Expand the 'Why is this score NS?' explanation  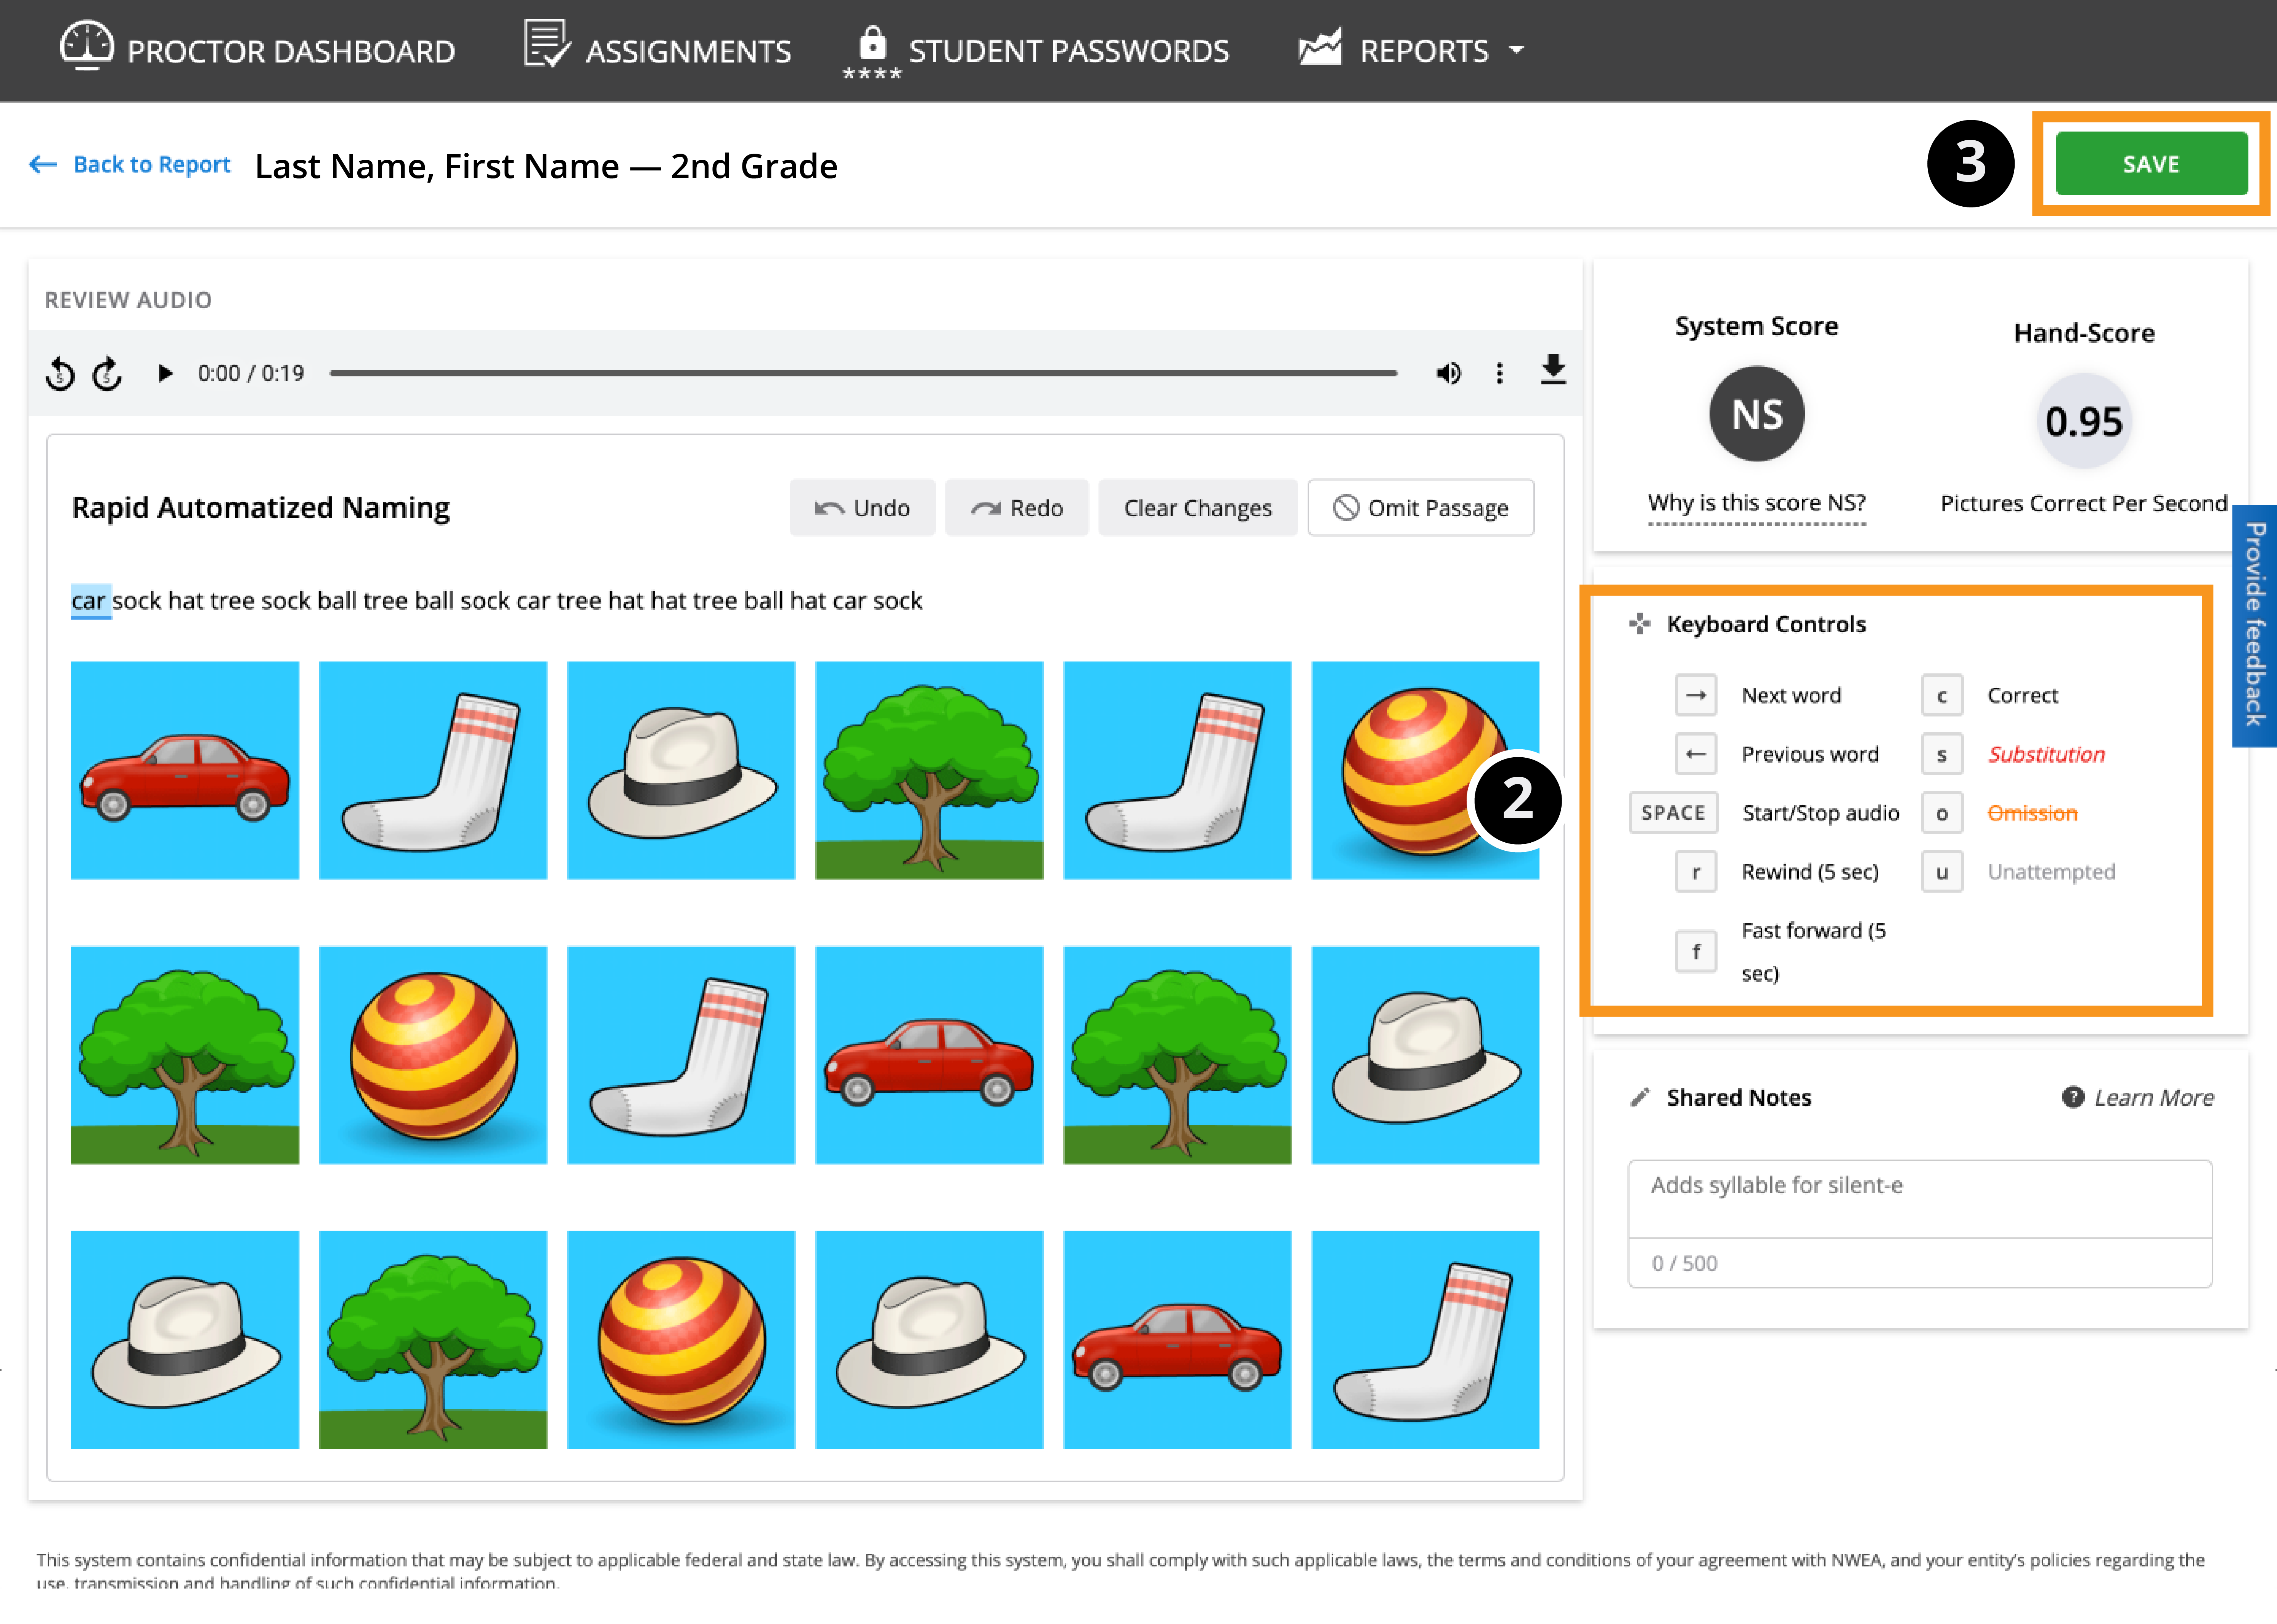tap(1756, 503)
